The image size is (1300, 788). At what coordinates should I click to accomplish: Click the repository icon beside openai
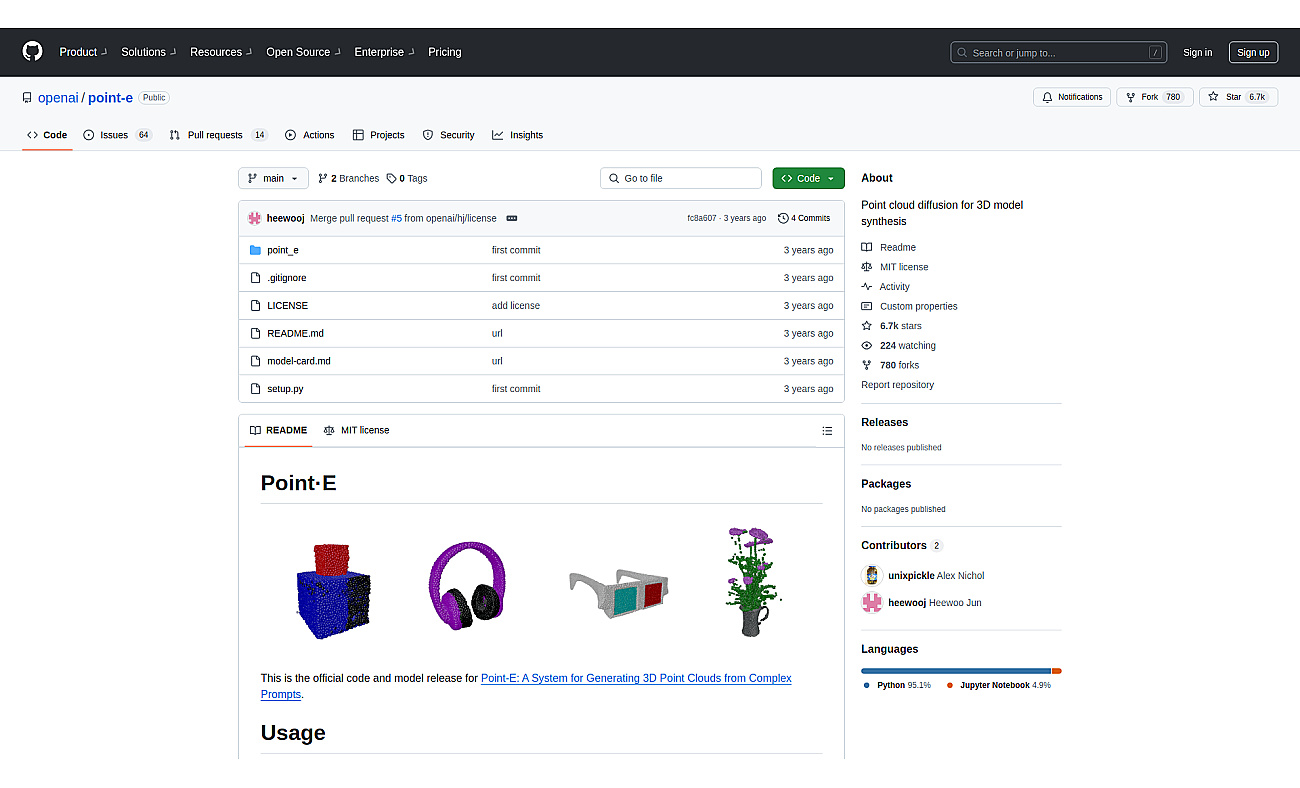(27, 98)
